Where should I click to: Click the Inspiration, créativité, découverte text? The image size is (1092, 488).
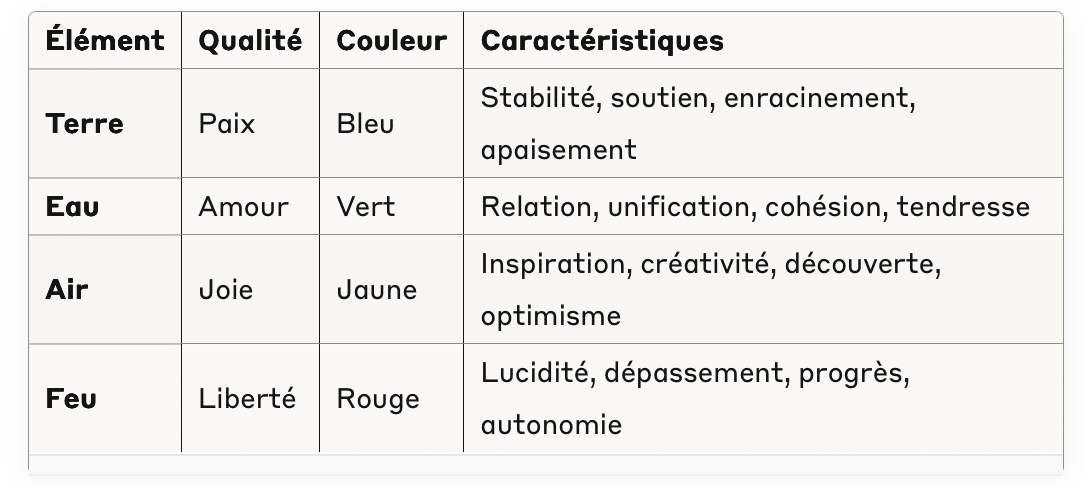tap(711, 265)
